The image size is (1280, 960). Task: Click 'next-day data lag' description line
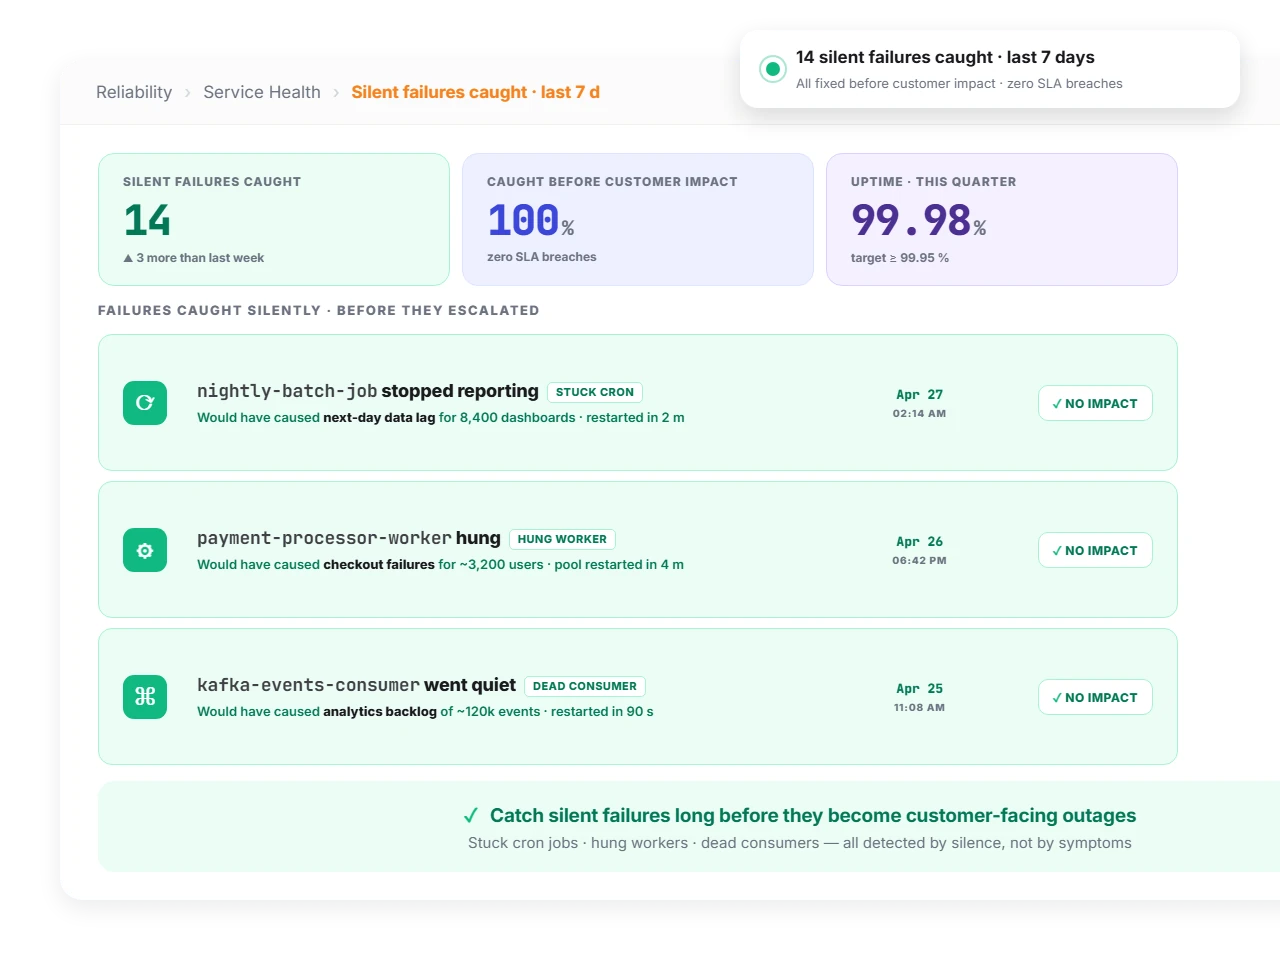(441, 418)
